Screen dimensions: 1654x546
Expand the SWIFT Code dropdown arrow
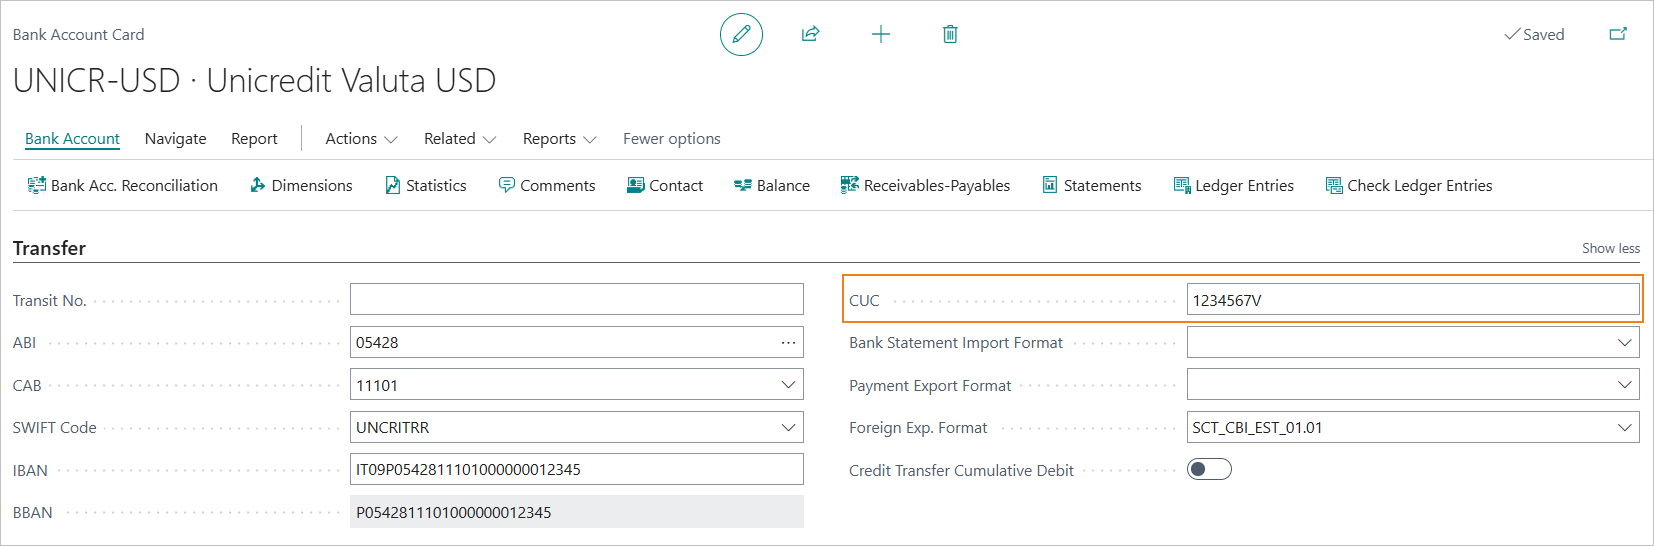pyautogui.click(x=789, y=427)
